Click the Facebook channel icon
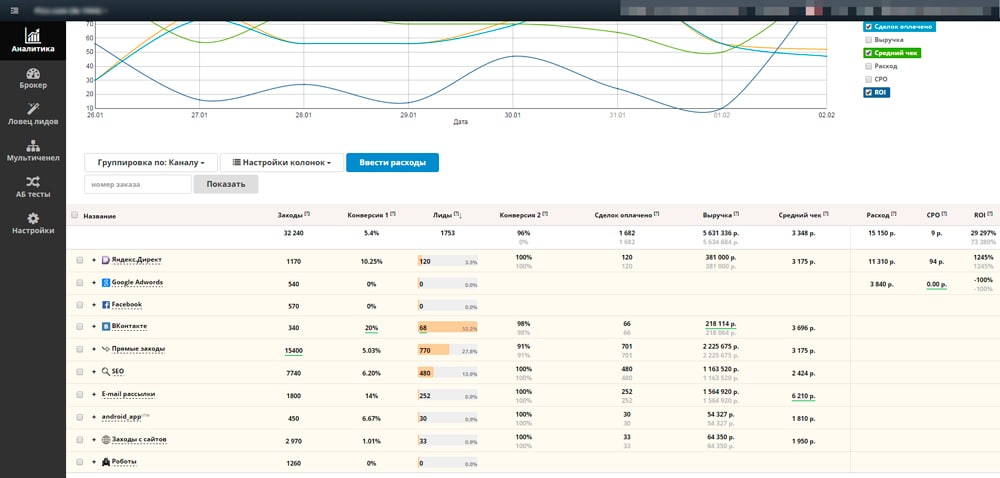This screenshot has width=1000, height=478. point(105,304)
